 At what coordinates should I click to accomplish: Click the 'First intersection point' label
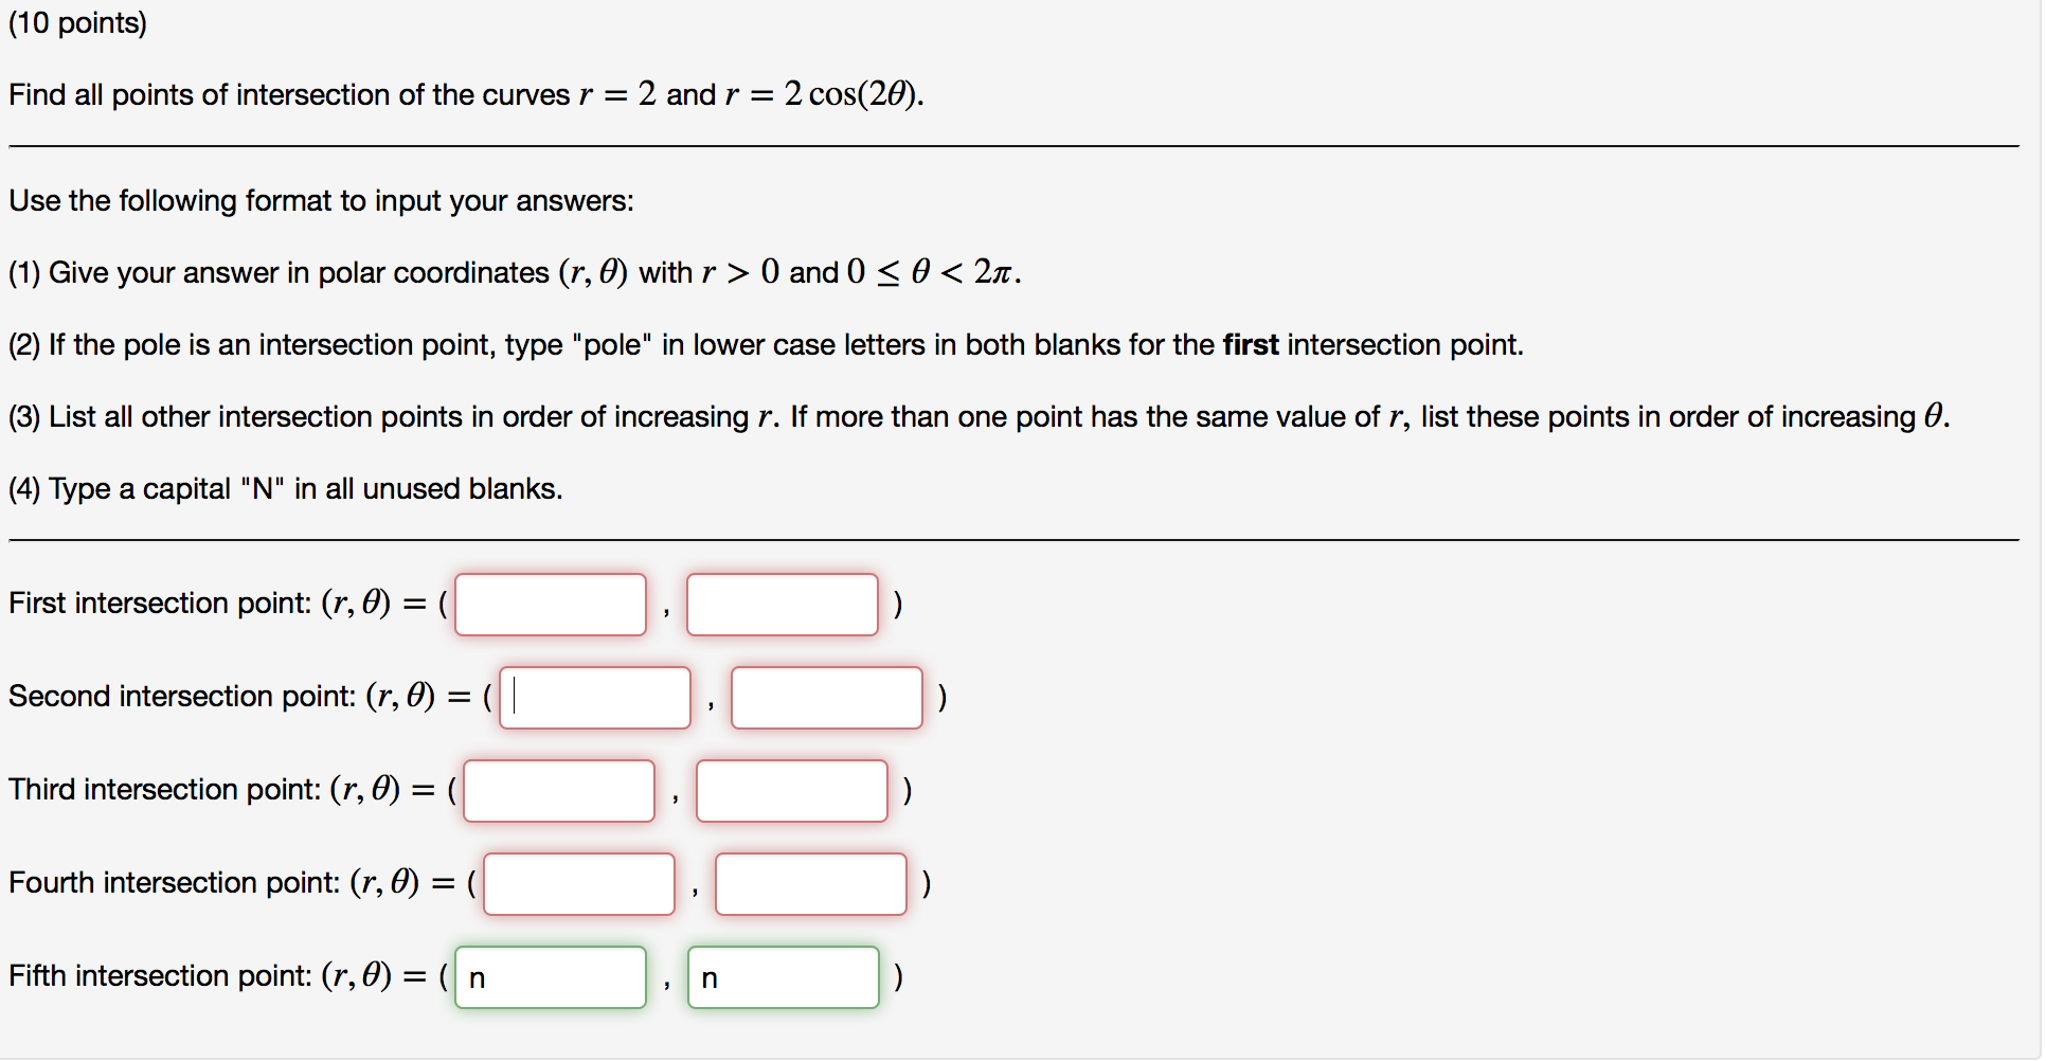[165, 603]
